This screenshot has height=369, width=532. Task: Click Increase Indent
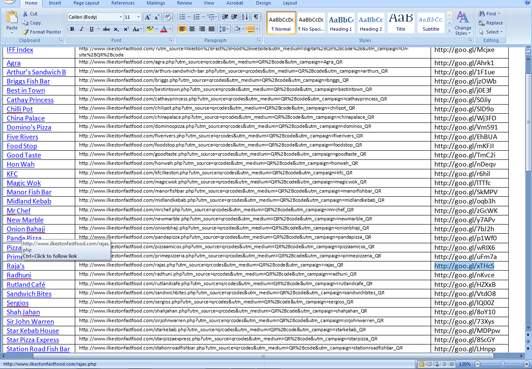234,17
